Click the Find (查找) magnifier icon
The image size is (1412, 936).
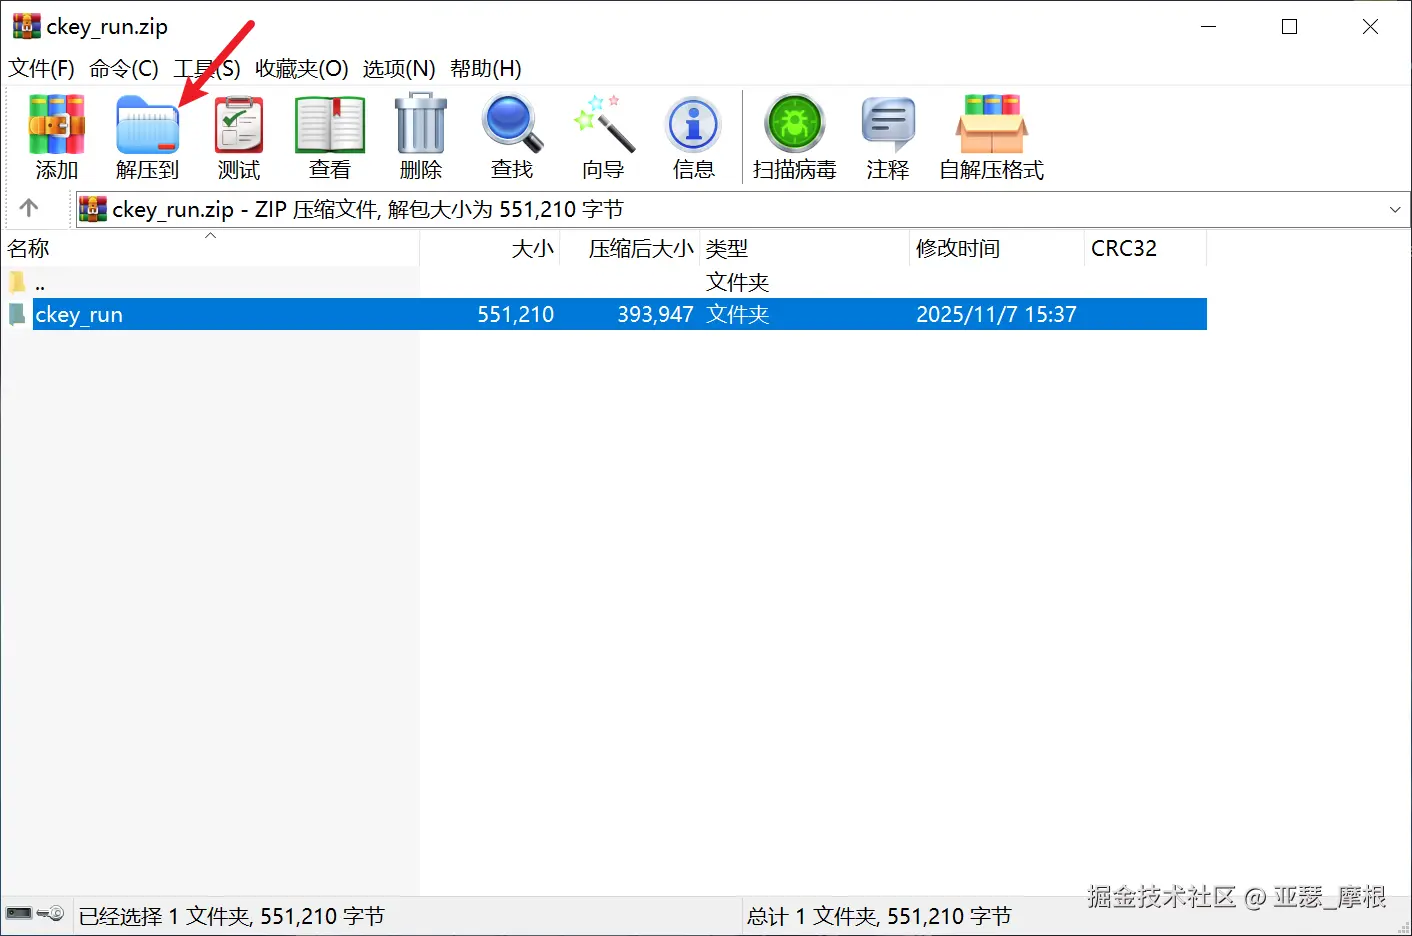(x=512, y=123)
